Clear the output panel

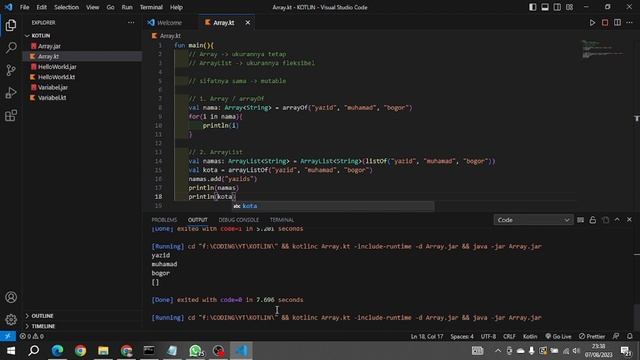580,220
